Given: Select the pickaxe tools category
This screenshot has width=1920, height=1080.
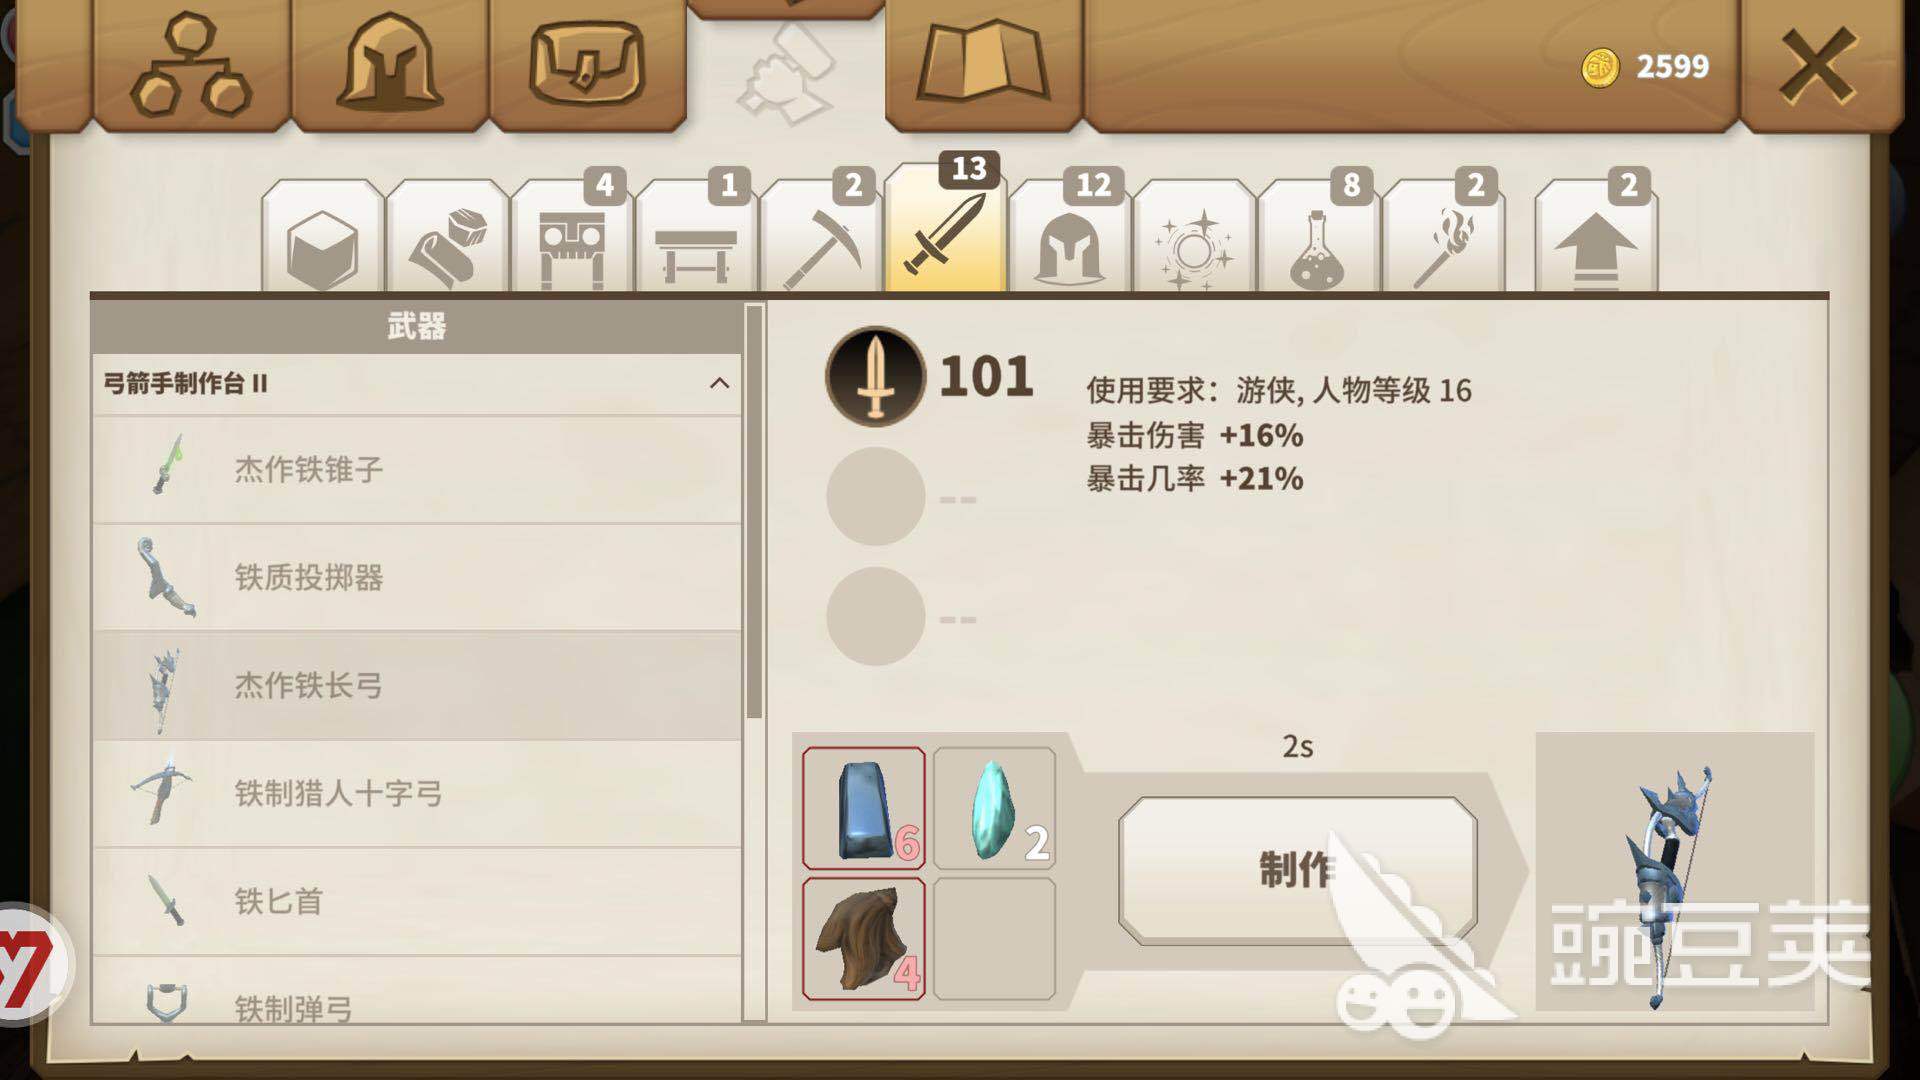Looking at the screenshot, I should tap(821, 238).
